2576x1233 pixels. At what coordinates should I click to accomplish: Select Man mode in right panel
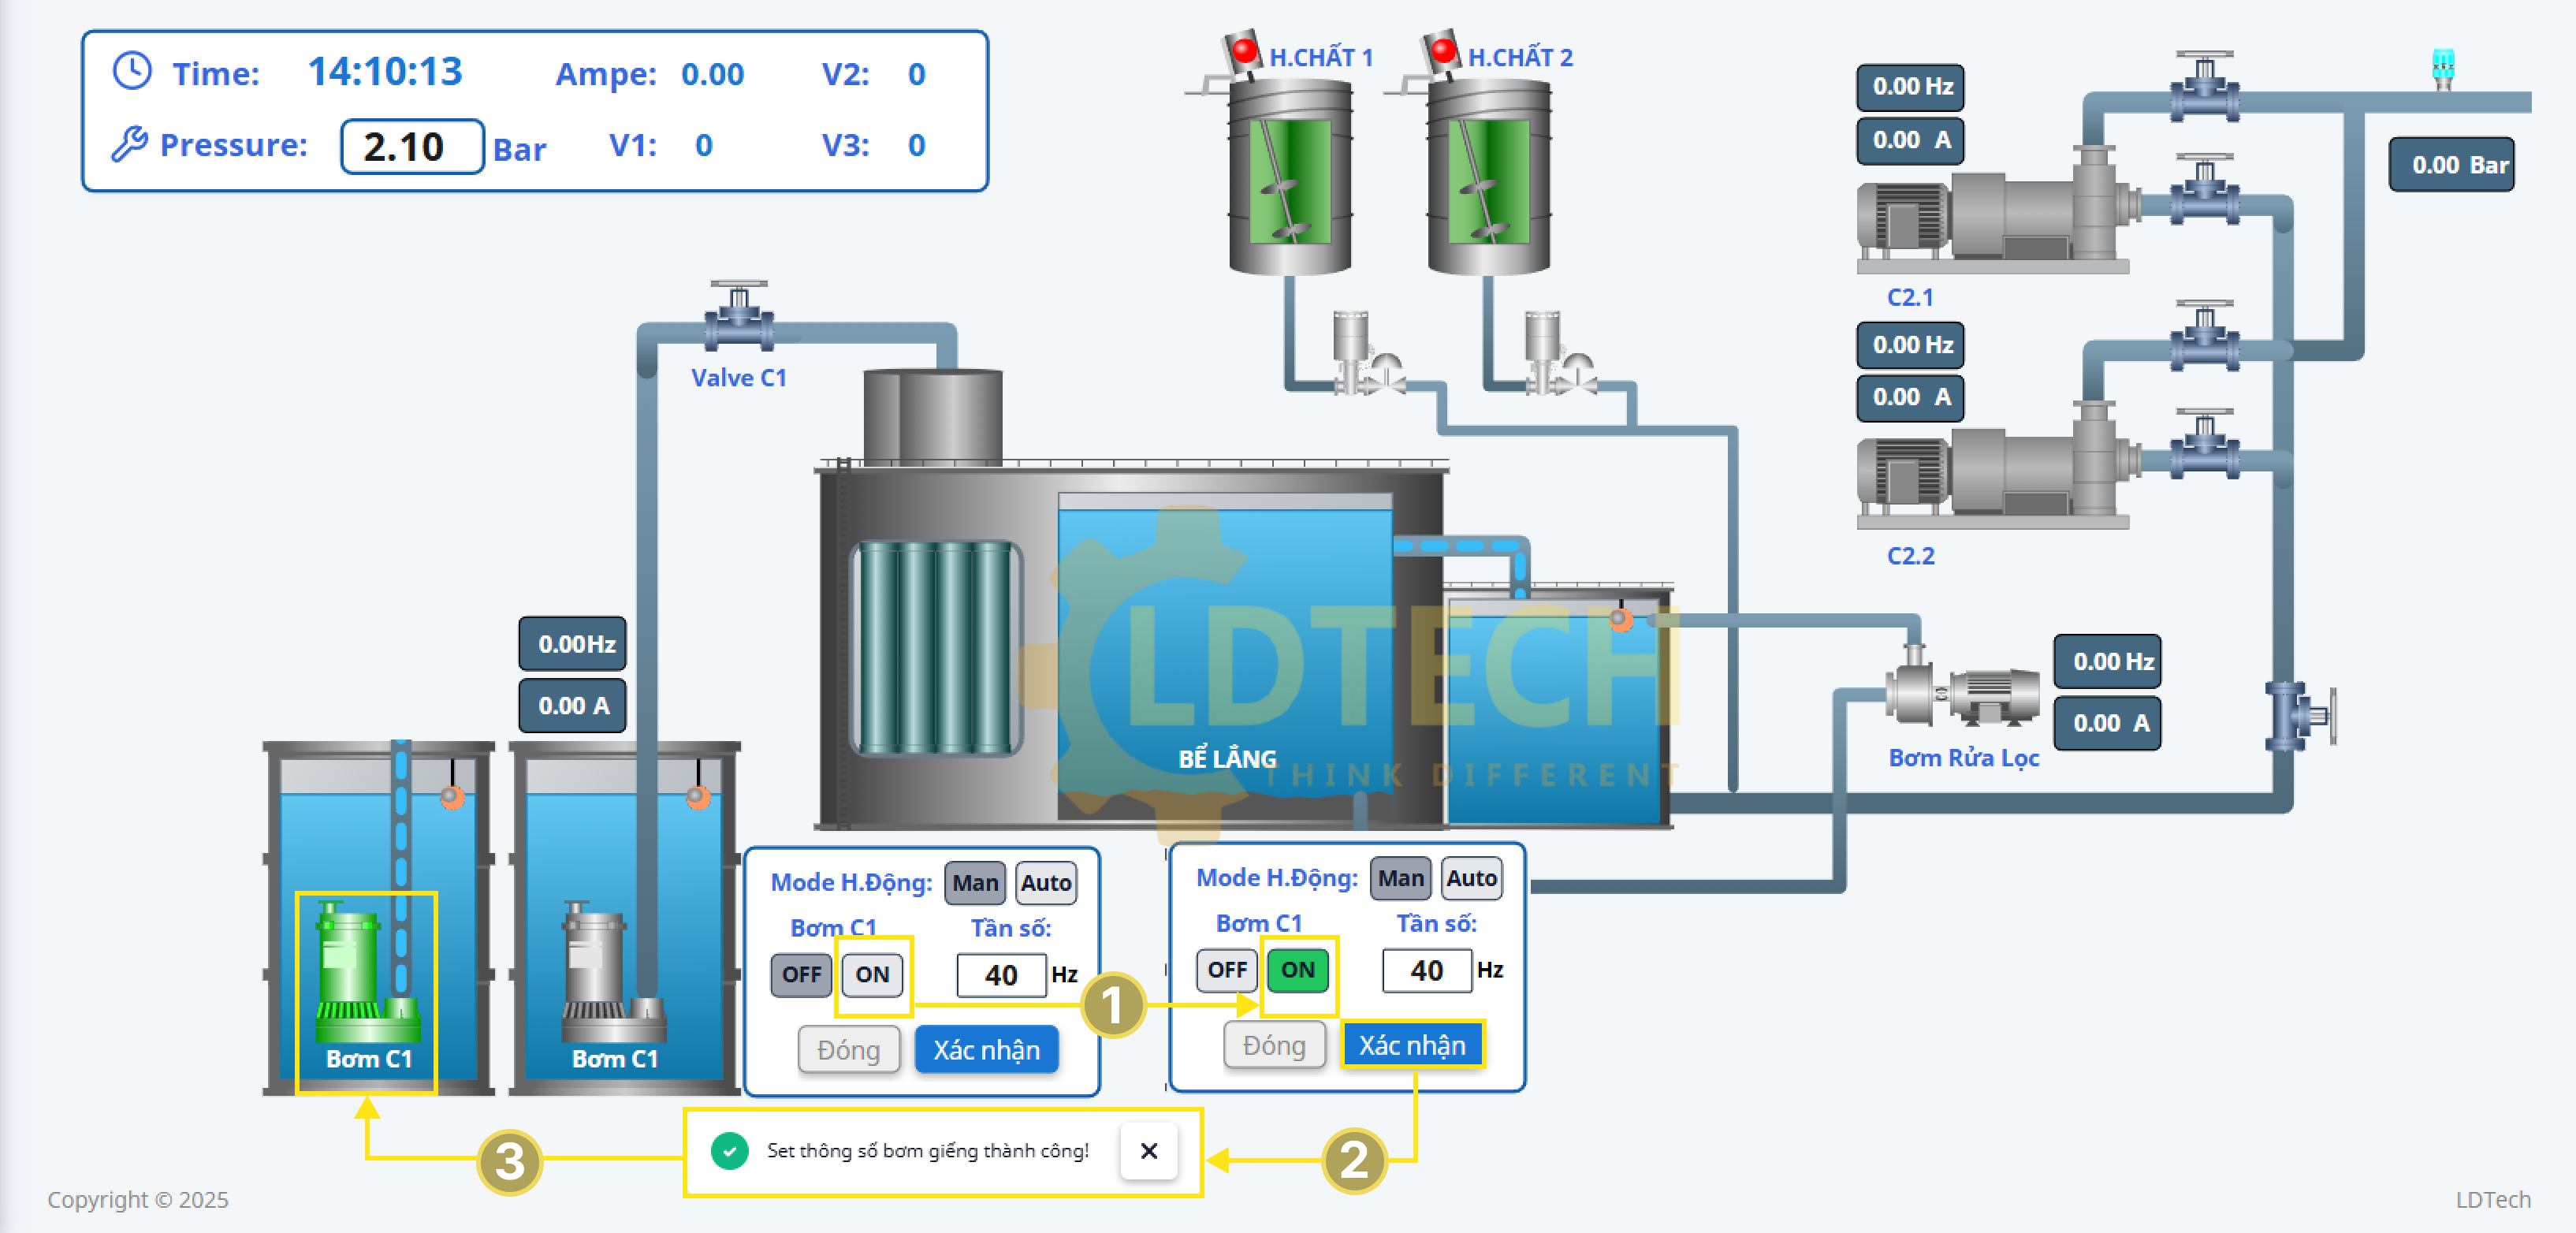pyautogui.click(x=1399, y=878)
